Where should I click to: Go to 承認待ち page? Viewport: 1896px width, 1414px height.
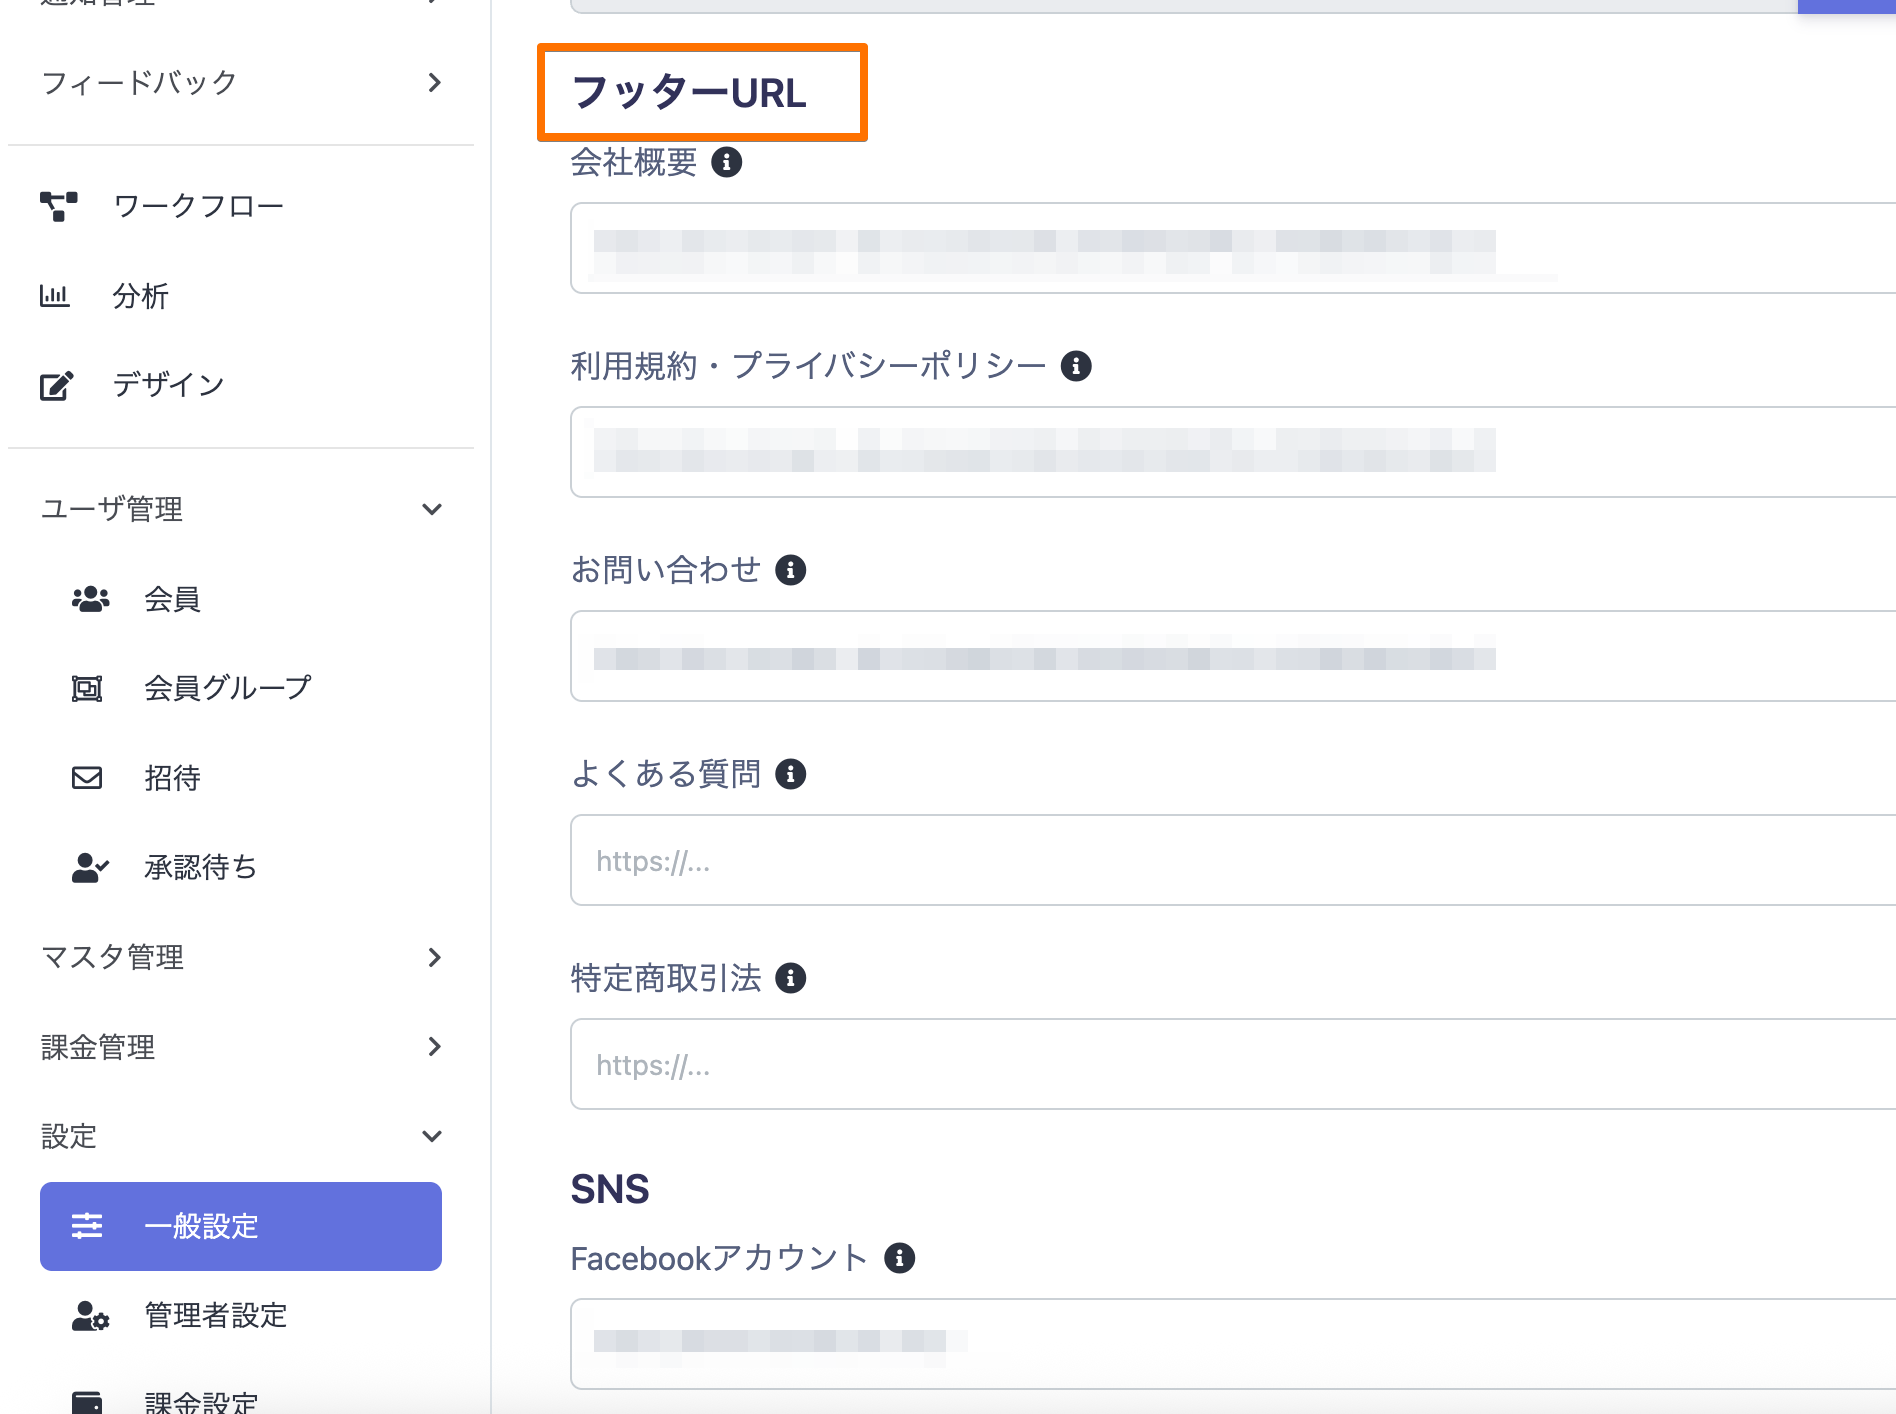pos(200,867)
